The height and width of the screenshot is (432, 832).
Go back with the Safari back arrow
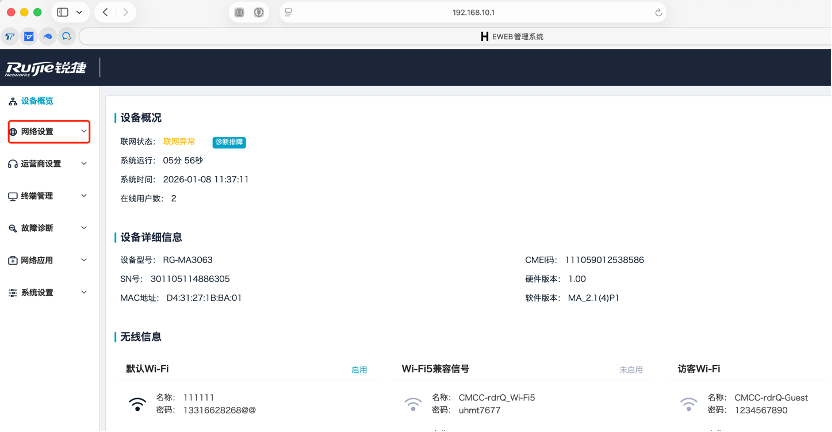(105, 12)
